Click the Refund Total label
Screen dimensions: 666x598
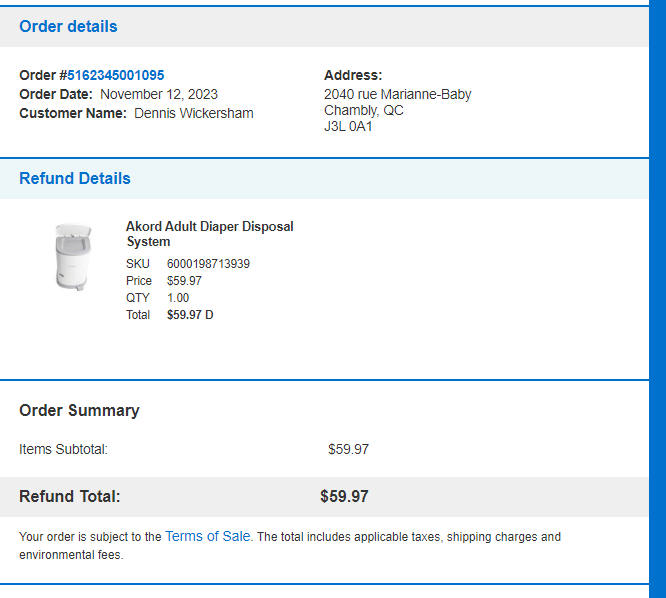click(x=70, y=496)
